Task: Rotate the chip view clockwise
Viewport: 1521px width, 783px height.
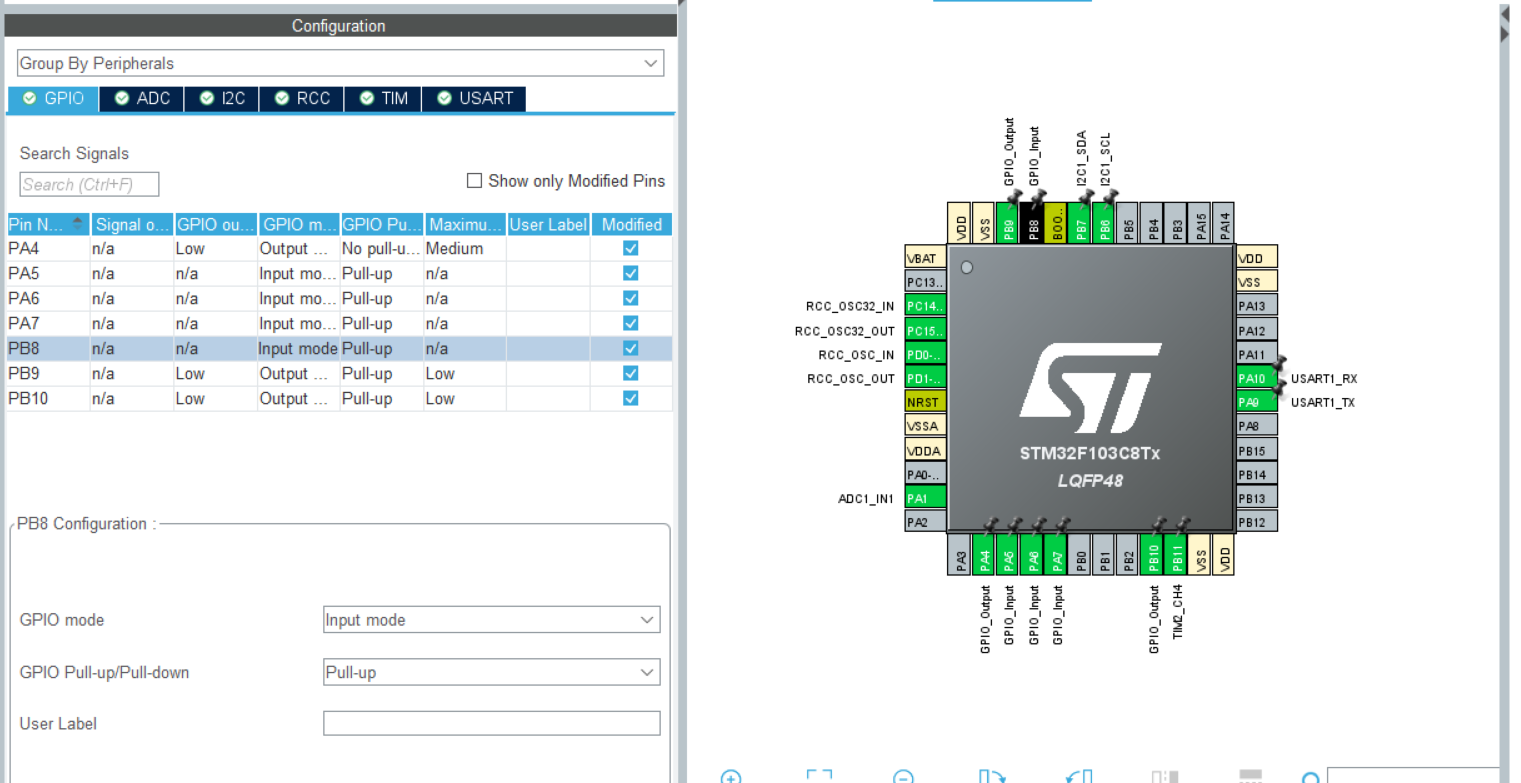Action: tap(991, 777)
